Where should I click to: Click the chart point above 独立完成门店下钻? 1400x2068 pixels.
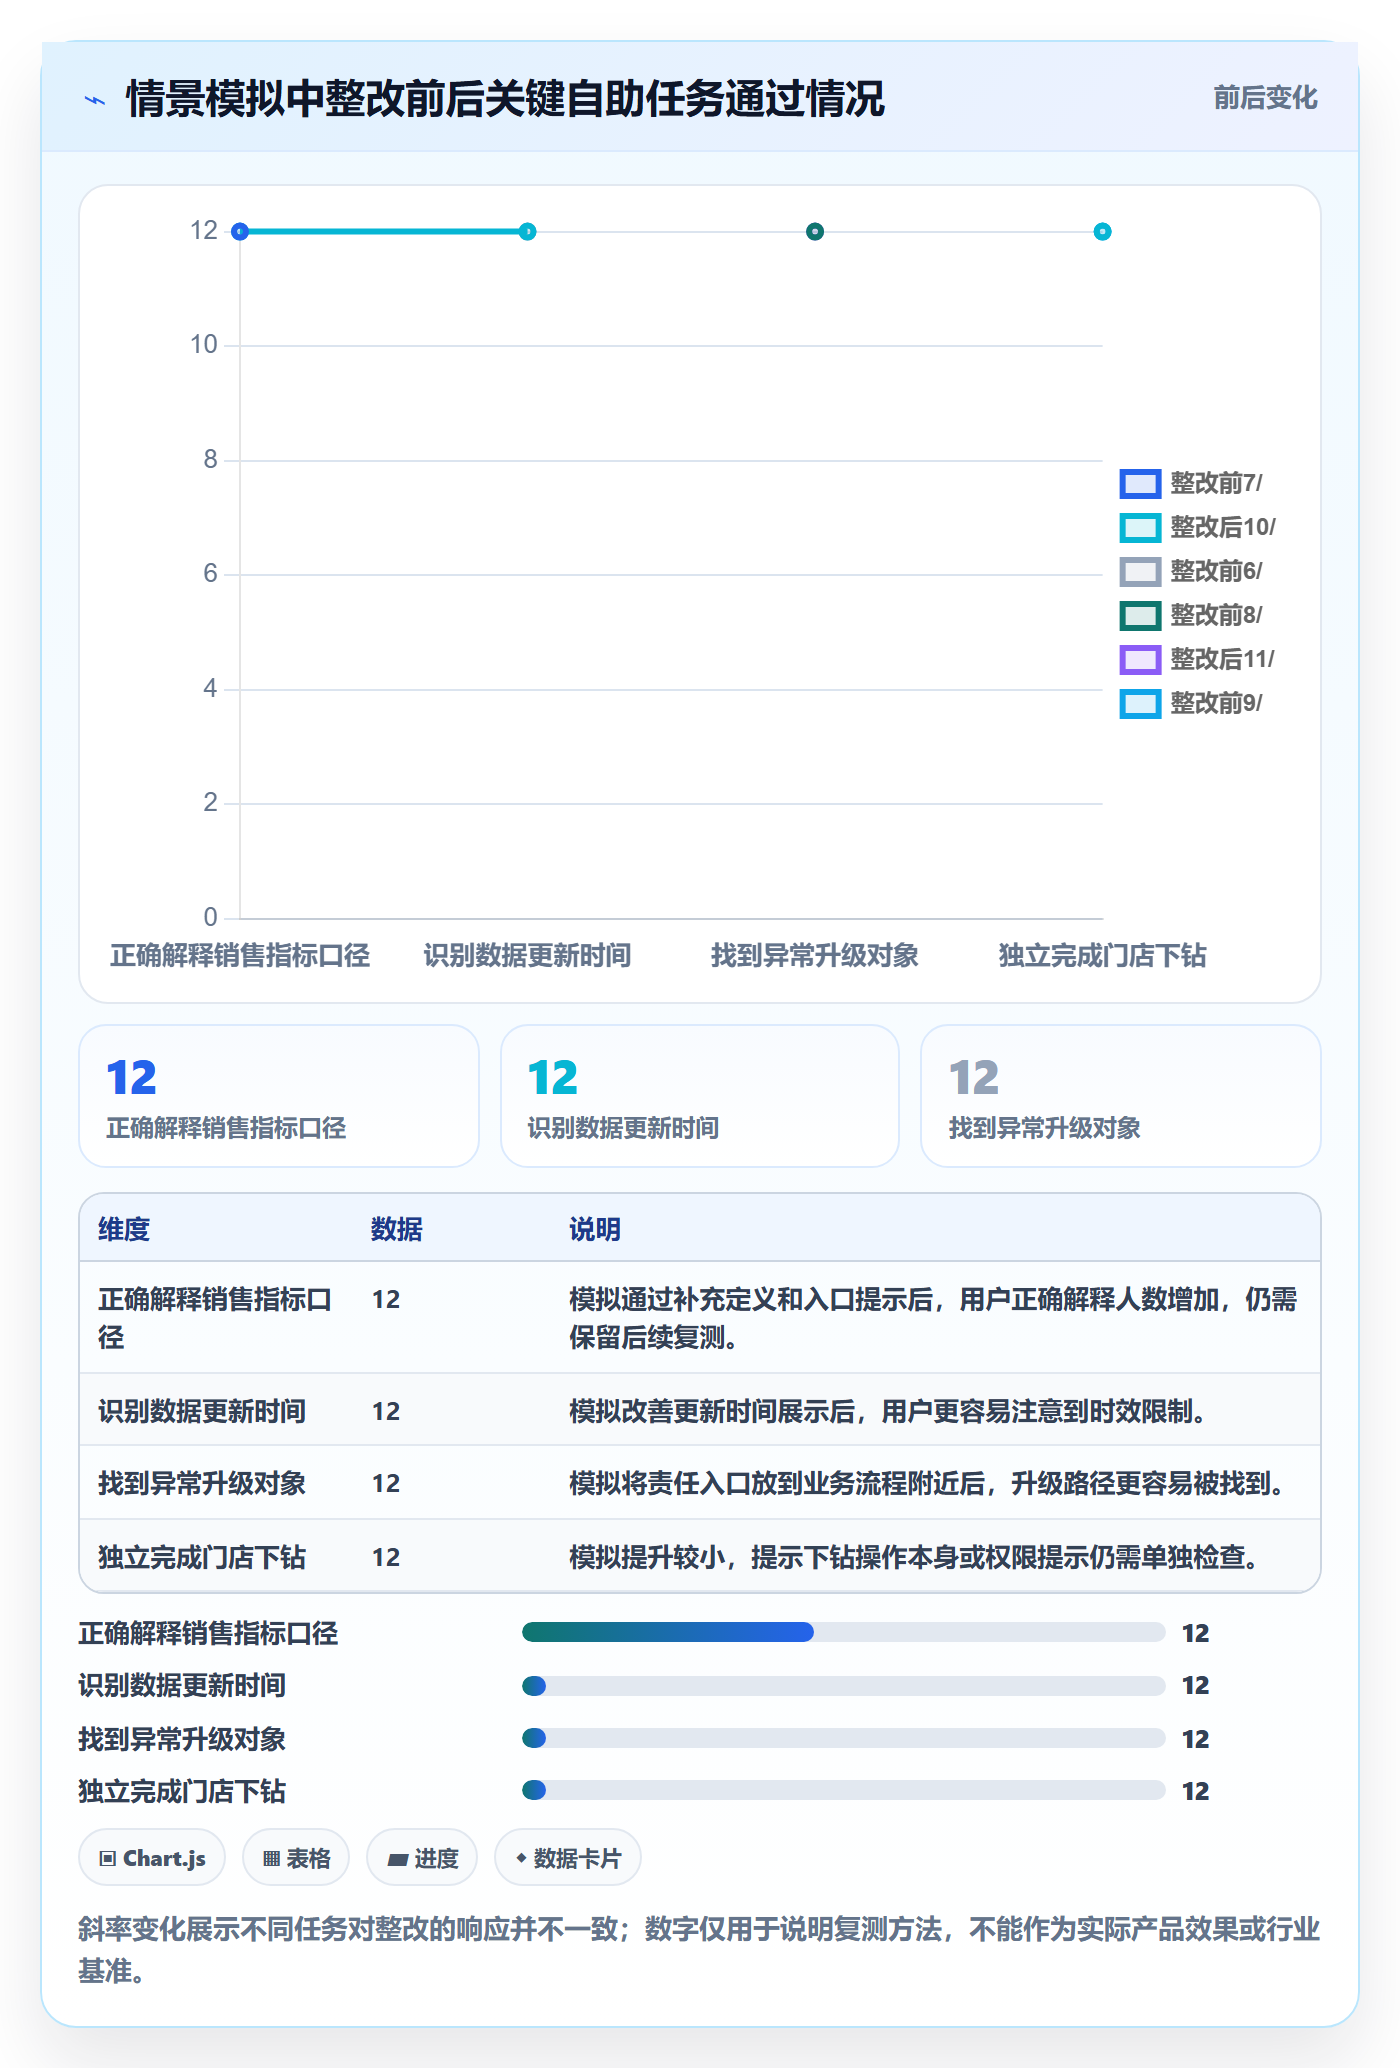pyautogui.click(x=1102, y=232)
